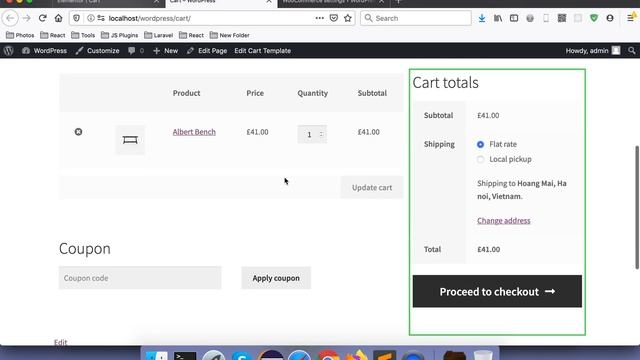Open the Tools bookmarks folder
The image size is (640, 360).
click(x=83, y=35)
